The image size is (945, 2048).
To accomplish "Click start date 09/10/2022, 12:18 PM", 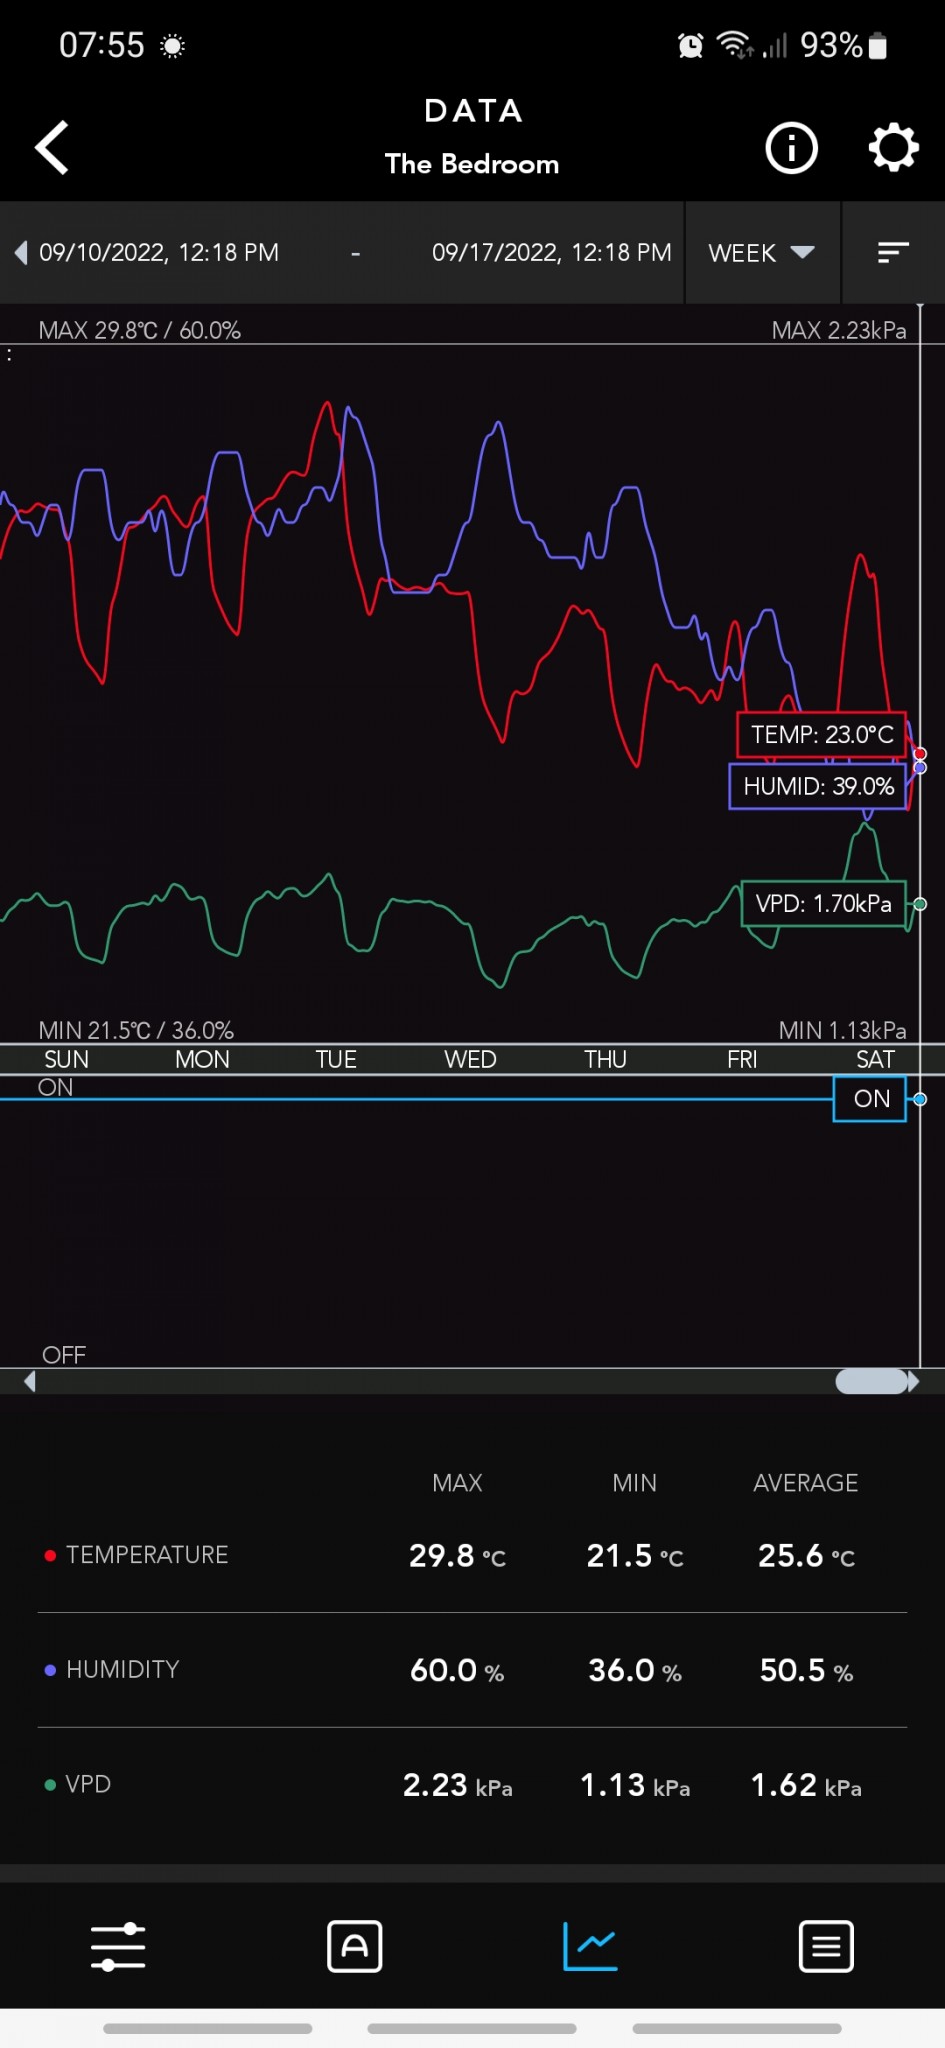I will 159,253.
